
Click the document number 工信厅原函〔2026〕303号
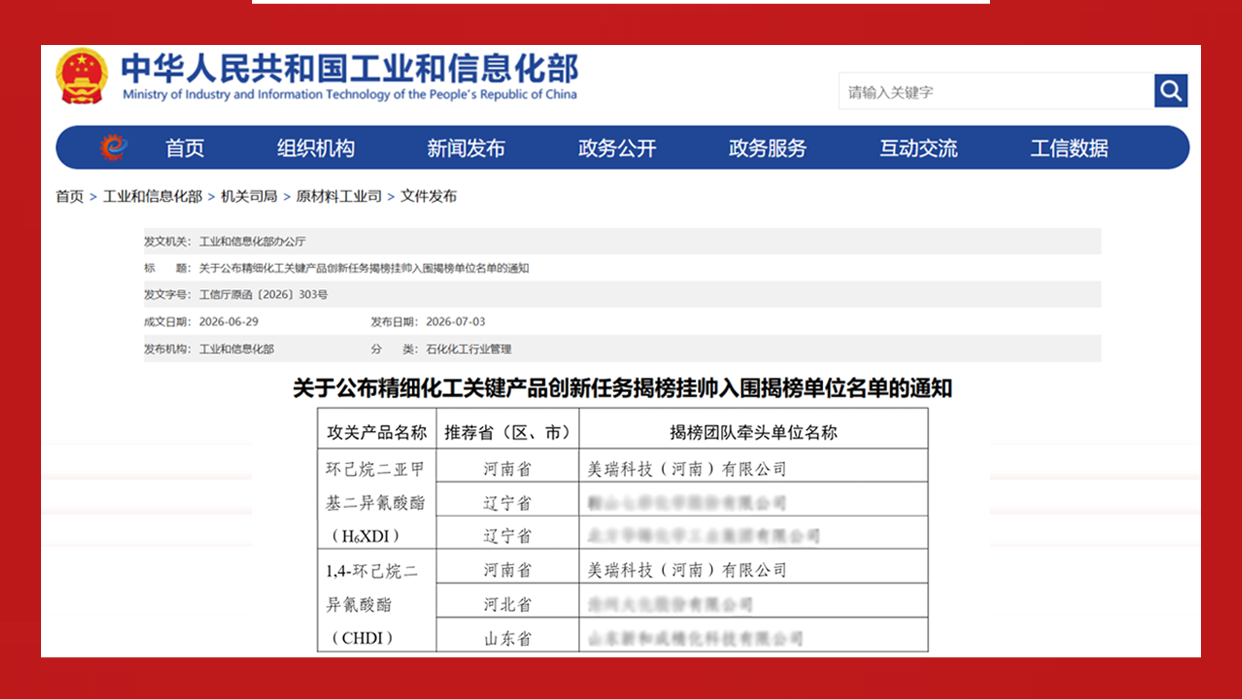pos(264,295)
